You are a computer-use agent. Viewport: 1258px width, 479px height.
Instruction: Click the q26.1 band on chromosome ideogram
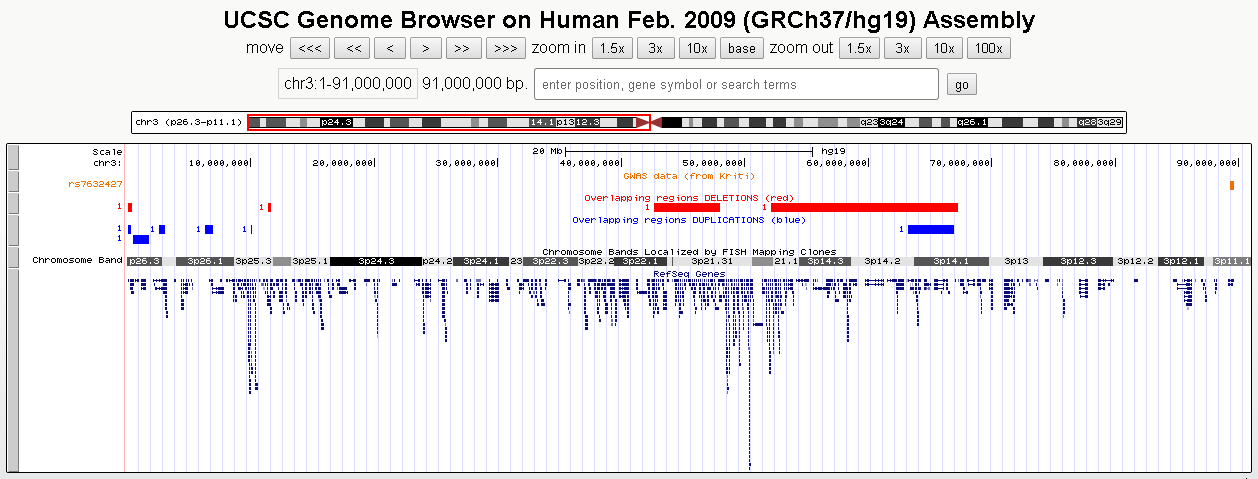972,122
